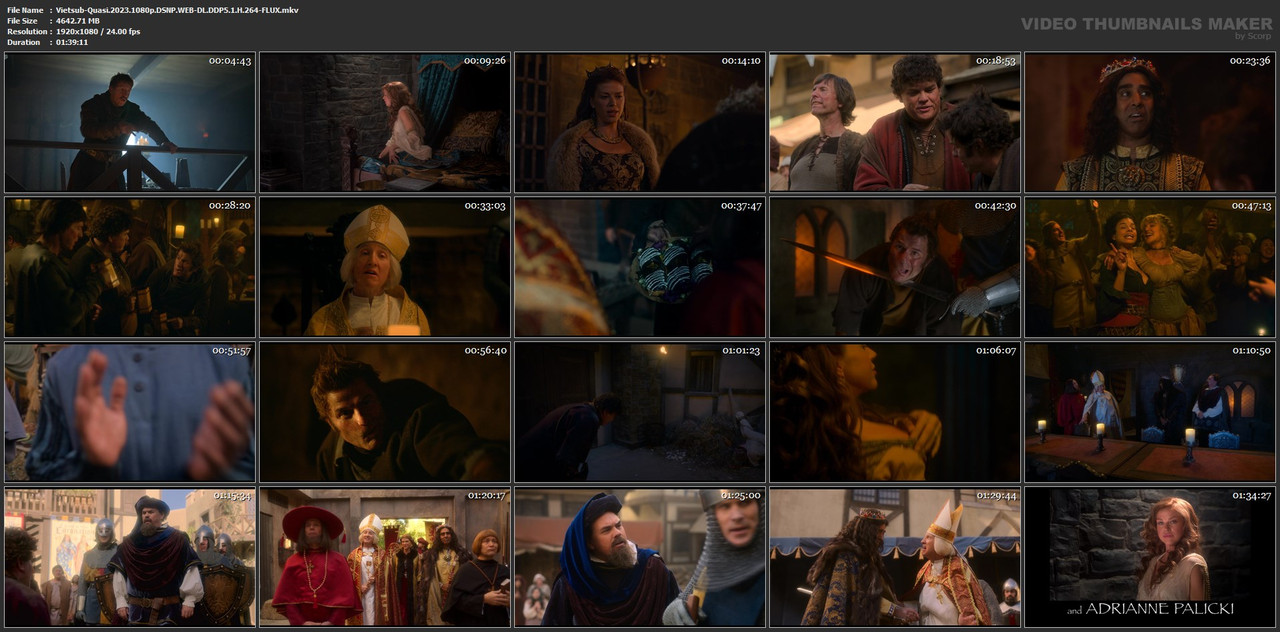This screenshot has height=632, width=1280.
Task: Click the 'and ADRIANNE PALICKI' credit text
Action: [x=1150, y=608]
